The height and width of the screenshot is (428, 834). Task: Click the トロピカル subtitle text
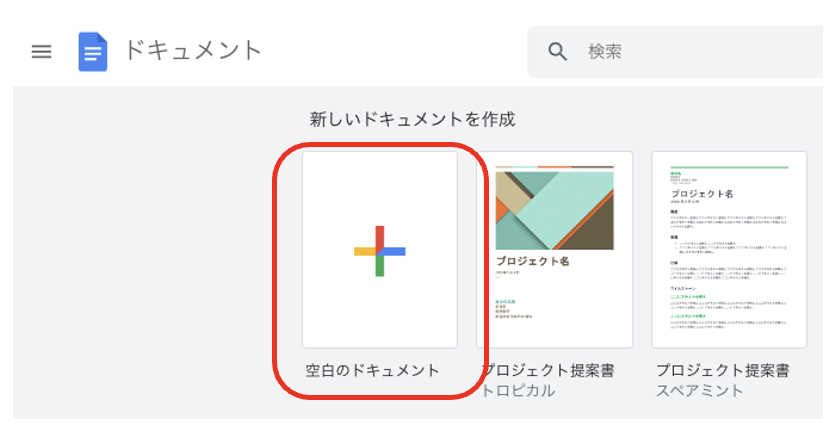(518, 391)
